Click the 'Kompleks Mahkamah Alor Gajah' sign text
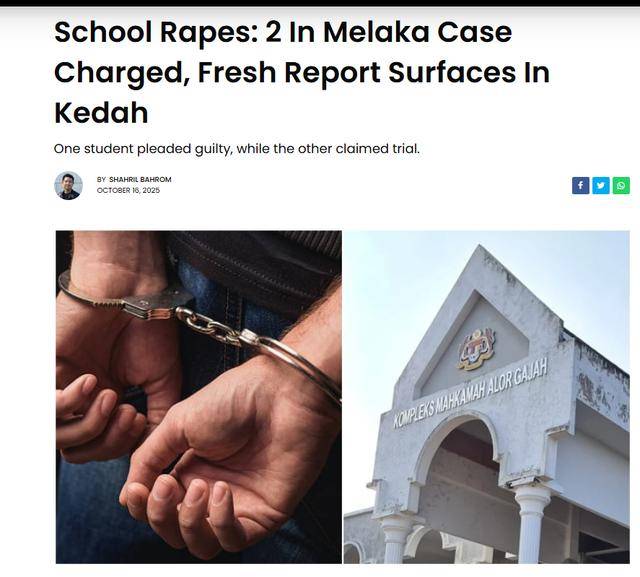This screenshot has width=640, height=577. coord(470,393)
